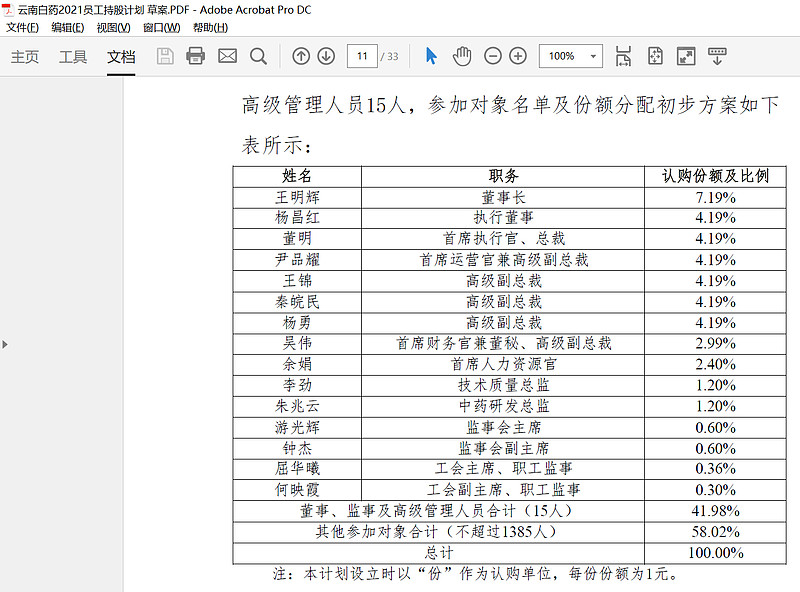Click the name 董明
The height and width of the screenshot is (592, 800).
[x=297, y=238]
